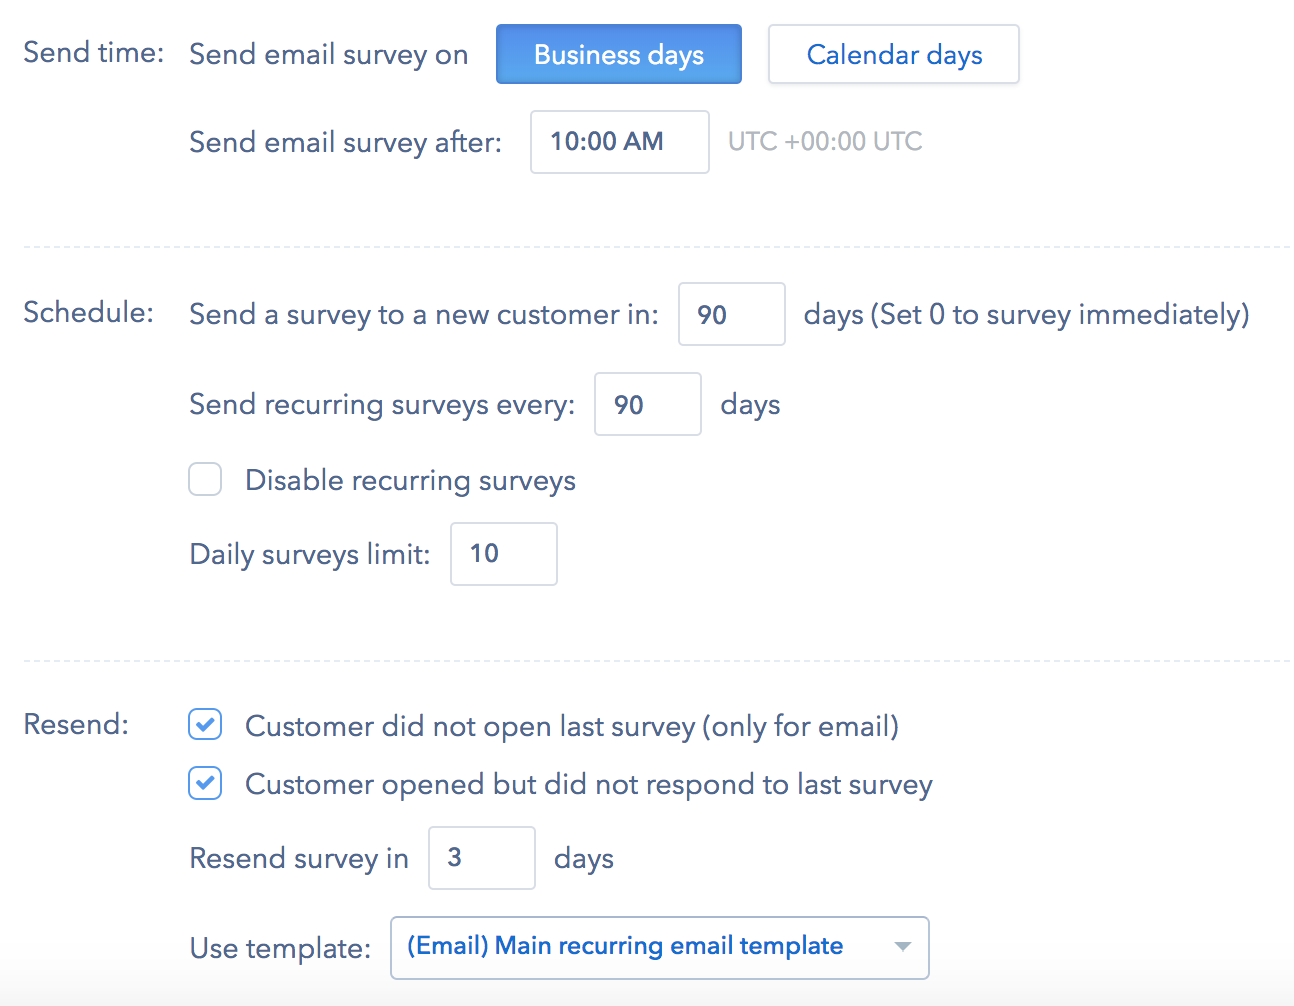Click the UTC +00:00 UTC timezone text
This screenshot has width=1294, height=1006.
click(x=825, y=141)
